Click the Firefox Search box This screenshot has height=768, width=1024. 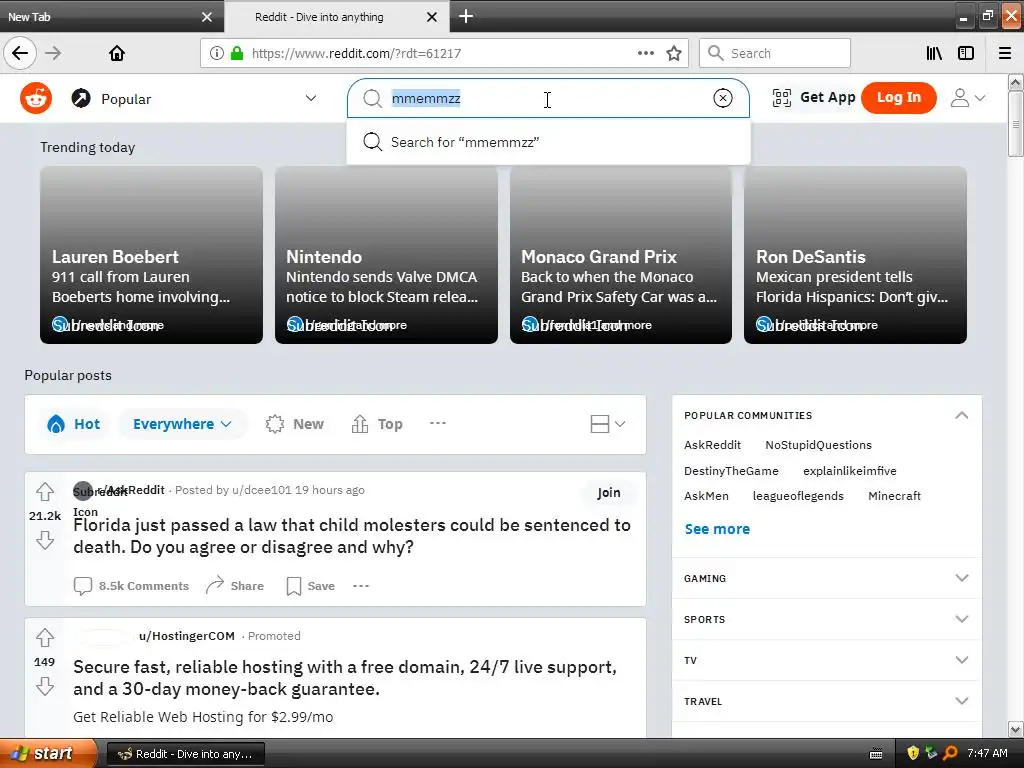click(x=775, y=53)
